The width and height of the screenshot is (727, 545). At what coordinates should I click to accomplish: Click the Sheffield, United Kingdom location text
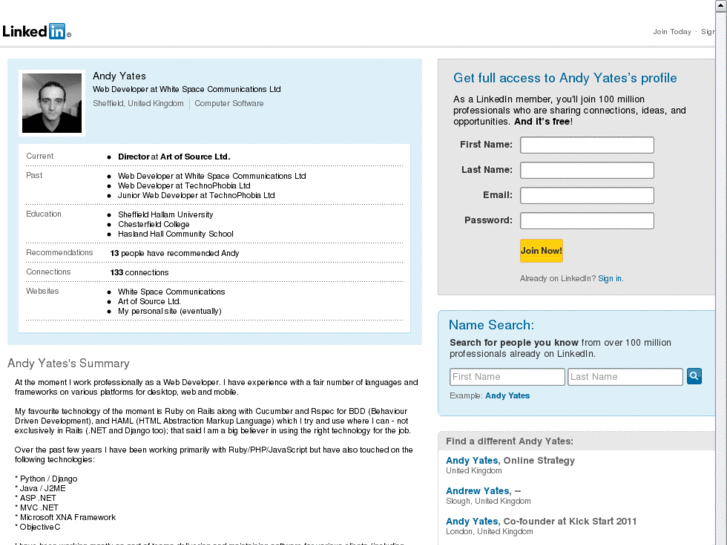(138, 103)
